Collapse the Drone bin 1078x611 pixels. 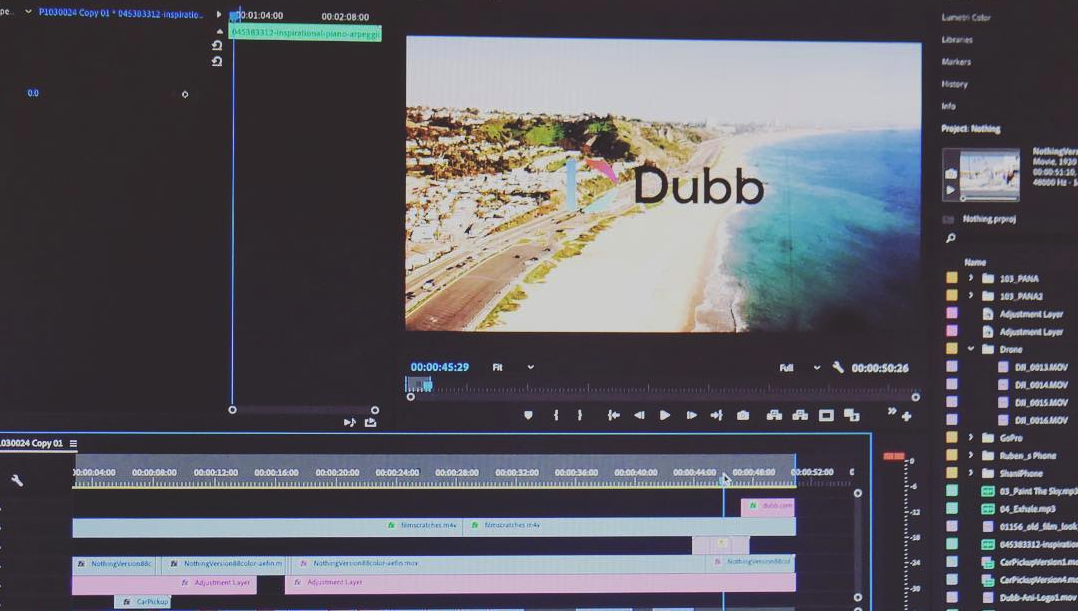coord(971,349)
